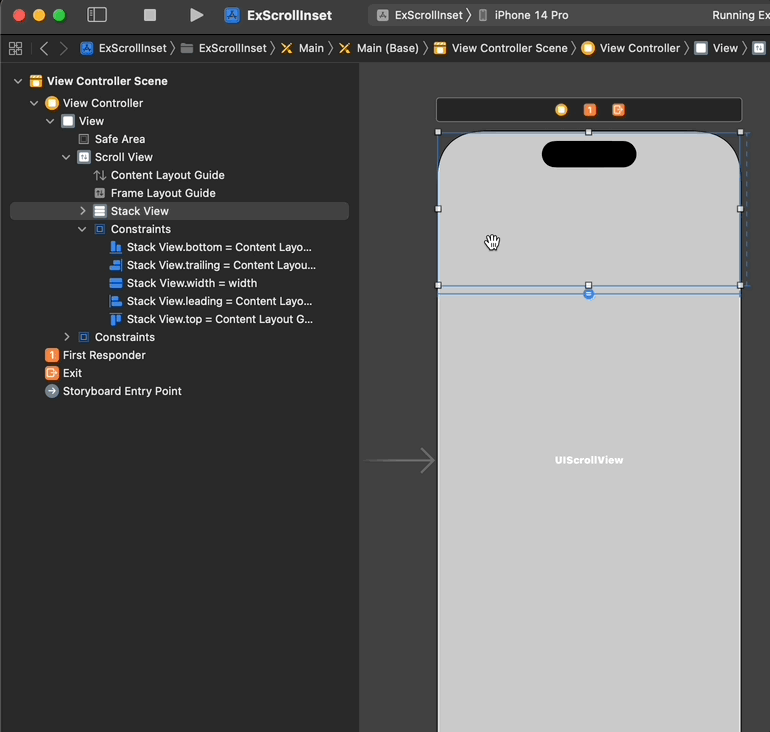Choose iPhone 14 Pro run destination
770x732 pixels.
pos(523,15)
